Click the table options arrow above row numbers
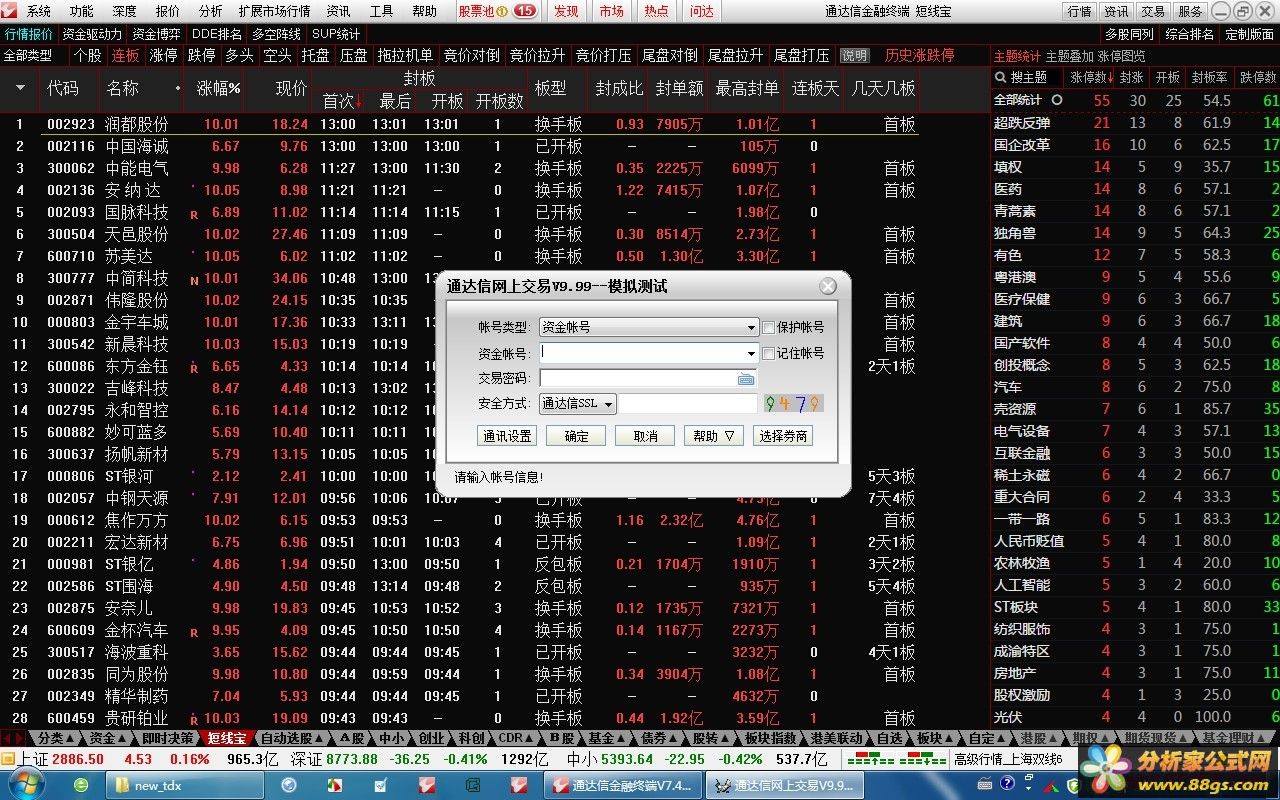 [x=20, y=88]
